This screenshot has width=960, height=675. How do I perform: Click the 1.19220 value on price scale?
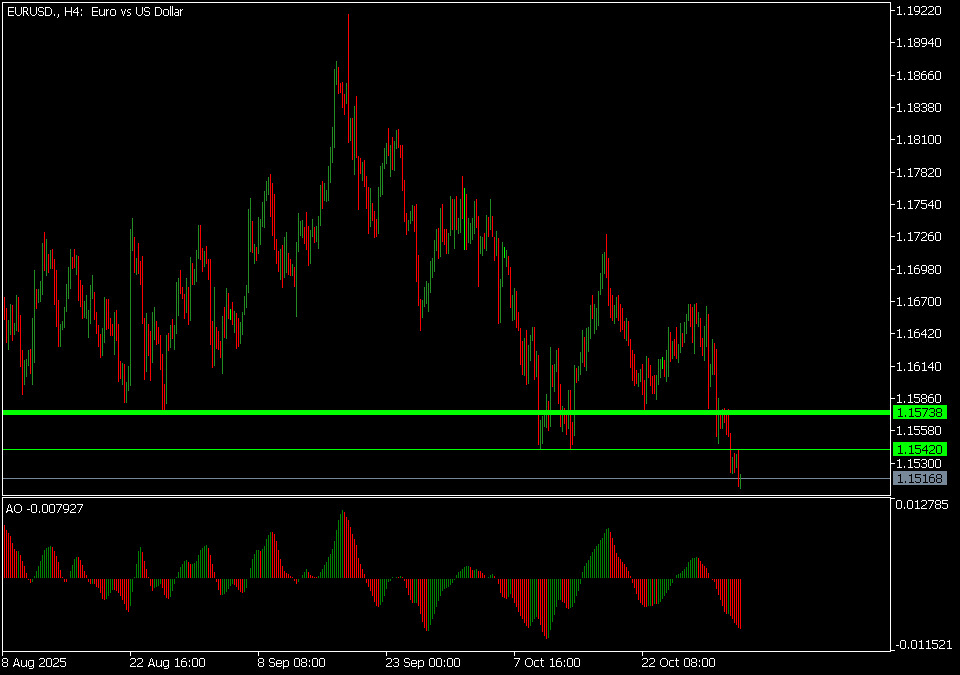coord(919,11)
